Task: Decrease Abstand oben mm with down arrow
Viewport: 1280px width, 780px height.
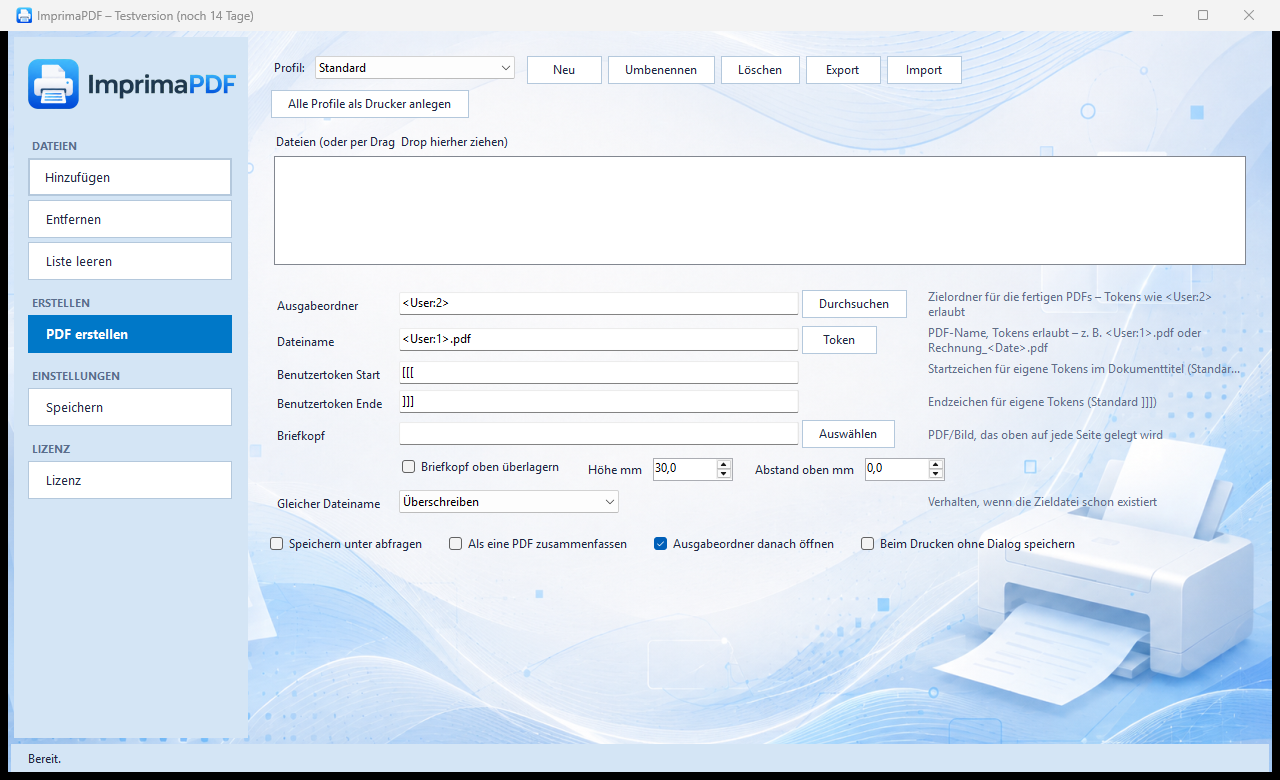Action: tap(936, 474)
